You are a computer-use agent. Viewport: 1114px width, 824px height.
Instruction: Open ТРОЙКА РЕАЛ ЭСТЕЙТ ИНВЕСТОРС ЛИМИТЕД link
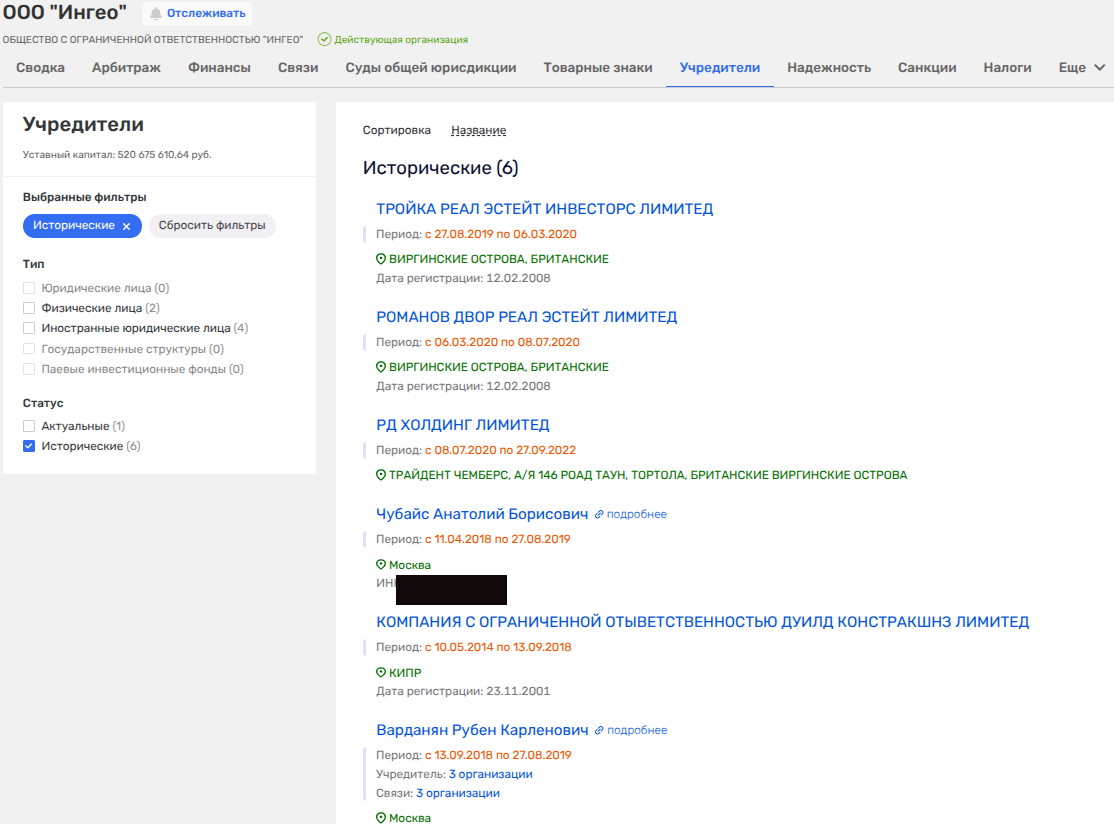[544, 209]
